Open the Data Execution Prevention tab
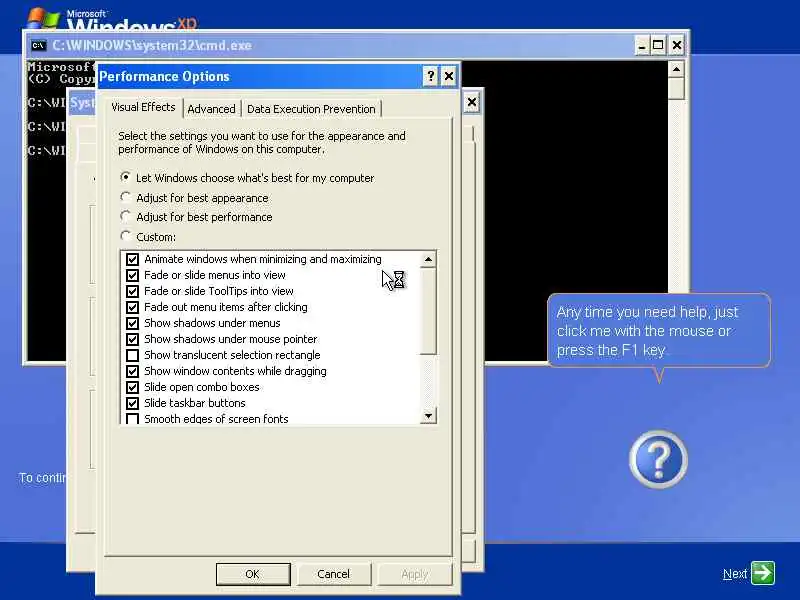 click(311, 109)
